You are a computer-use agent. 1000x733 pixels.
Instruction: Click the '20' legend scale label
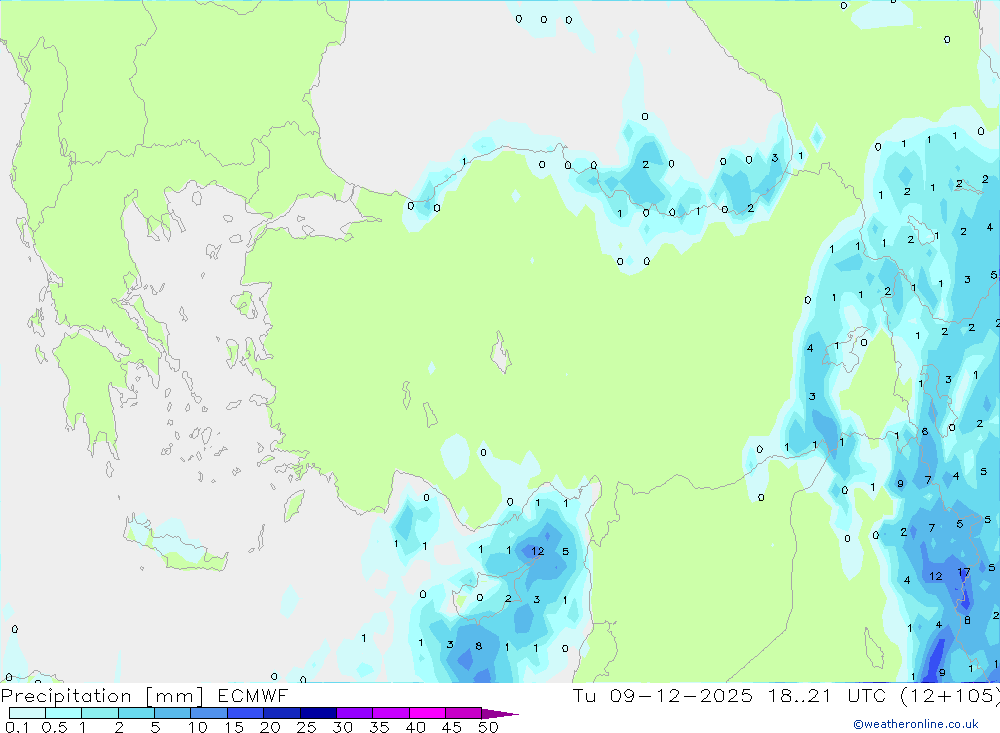tap(270, 727)
